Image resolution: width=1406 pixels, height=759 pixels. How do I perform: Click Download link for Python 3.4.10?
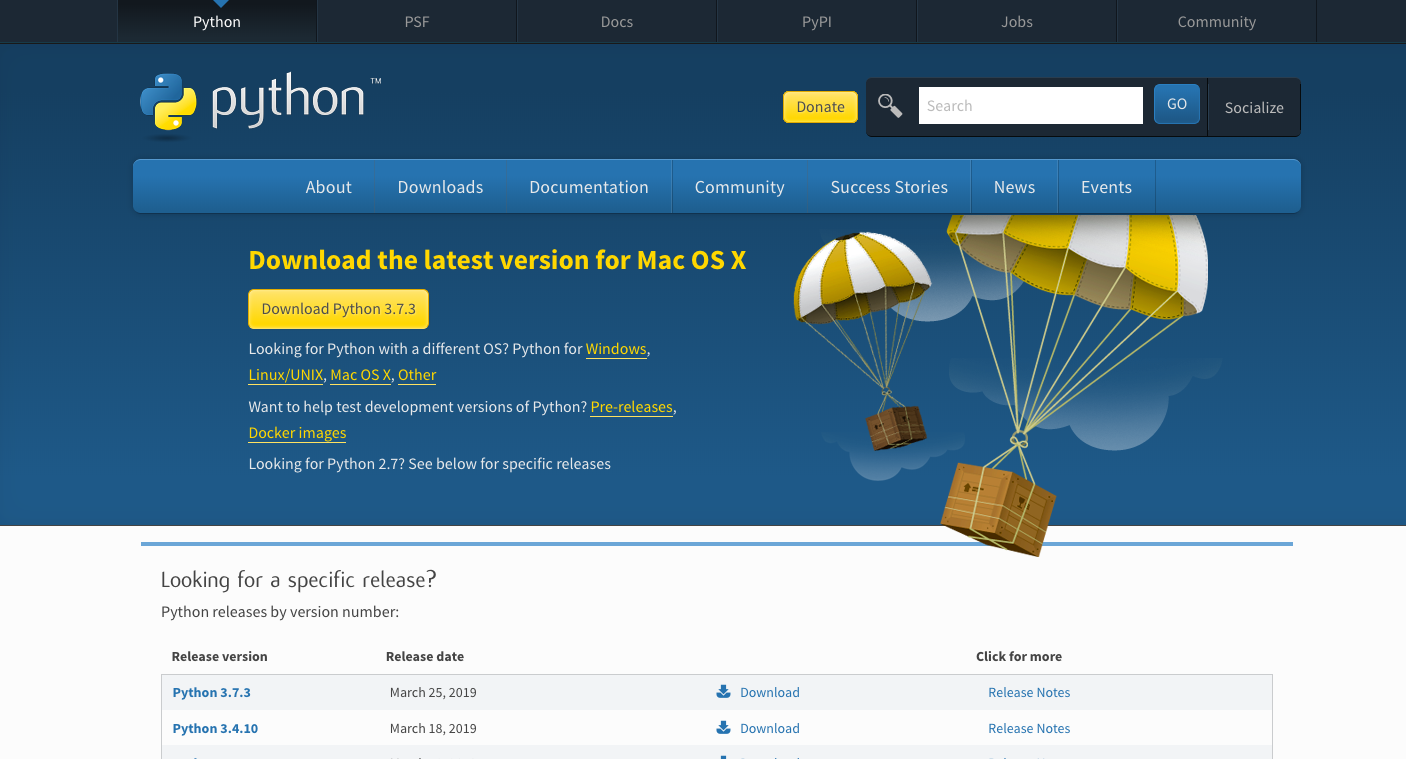[770, 728]
